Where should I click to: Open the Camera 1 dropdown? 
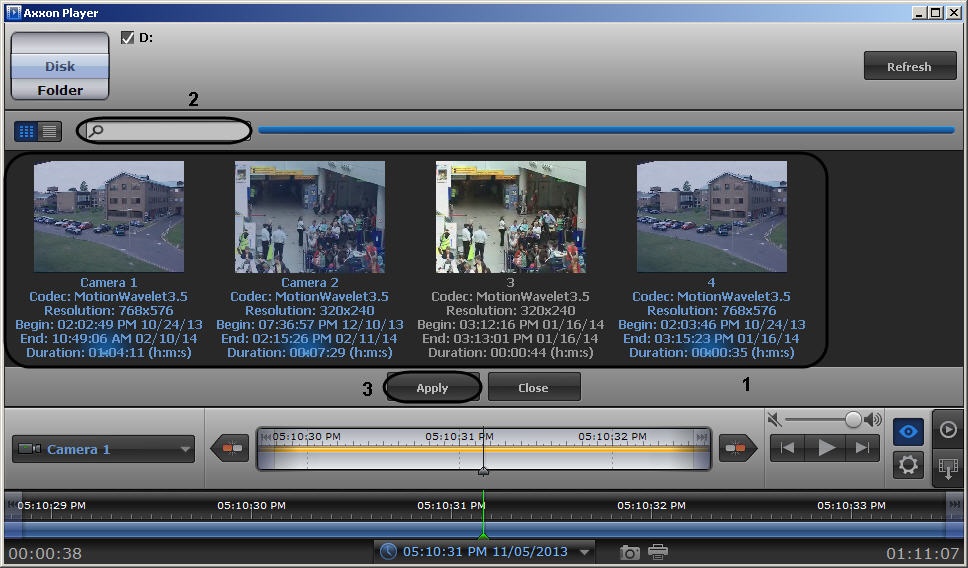click(103, 450)
